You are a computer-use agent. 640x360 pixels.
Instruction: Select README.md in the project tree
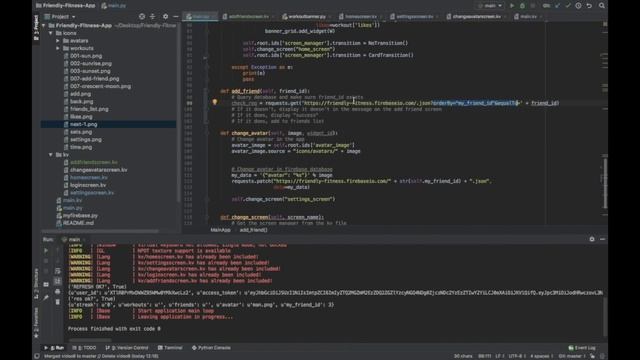[x=78, y=223]
